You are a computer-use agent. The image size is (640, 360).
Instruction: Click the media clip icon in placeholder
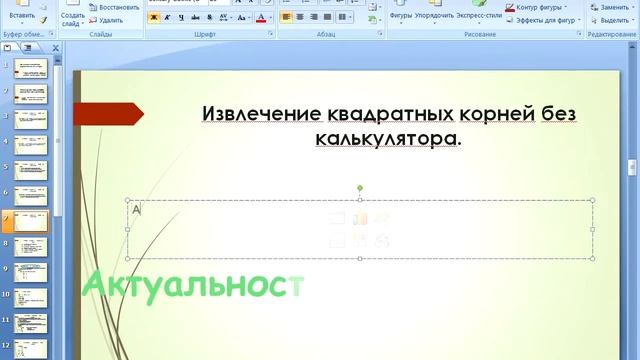382,240
